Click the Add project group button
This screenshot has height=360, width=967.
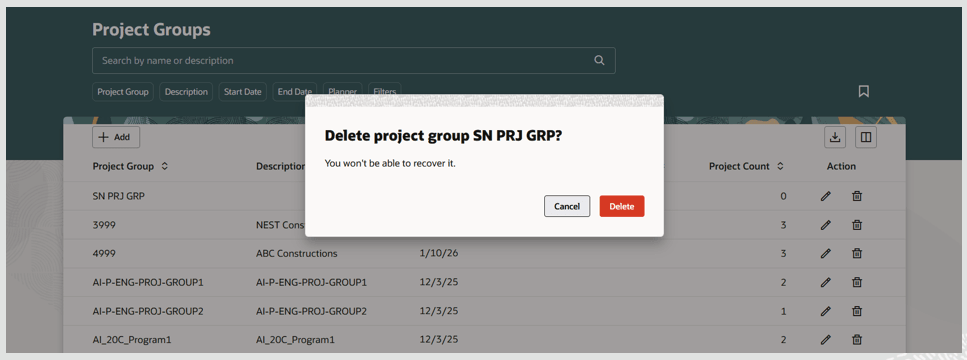click(116, 137)
